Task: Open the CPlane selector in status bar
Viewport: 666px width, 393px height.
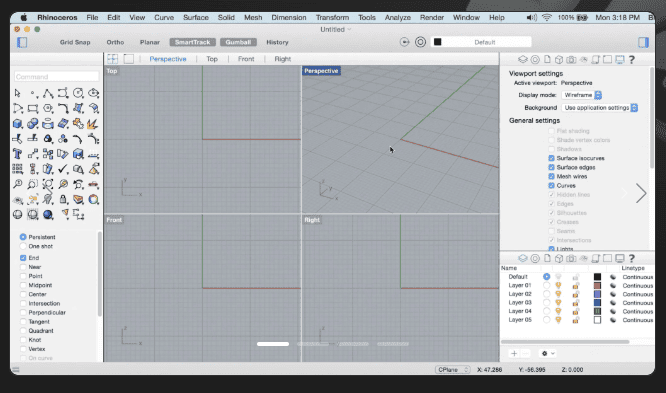Action: [x=452, y=370]
